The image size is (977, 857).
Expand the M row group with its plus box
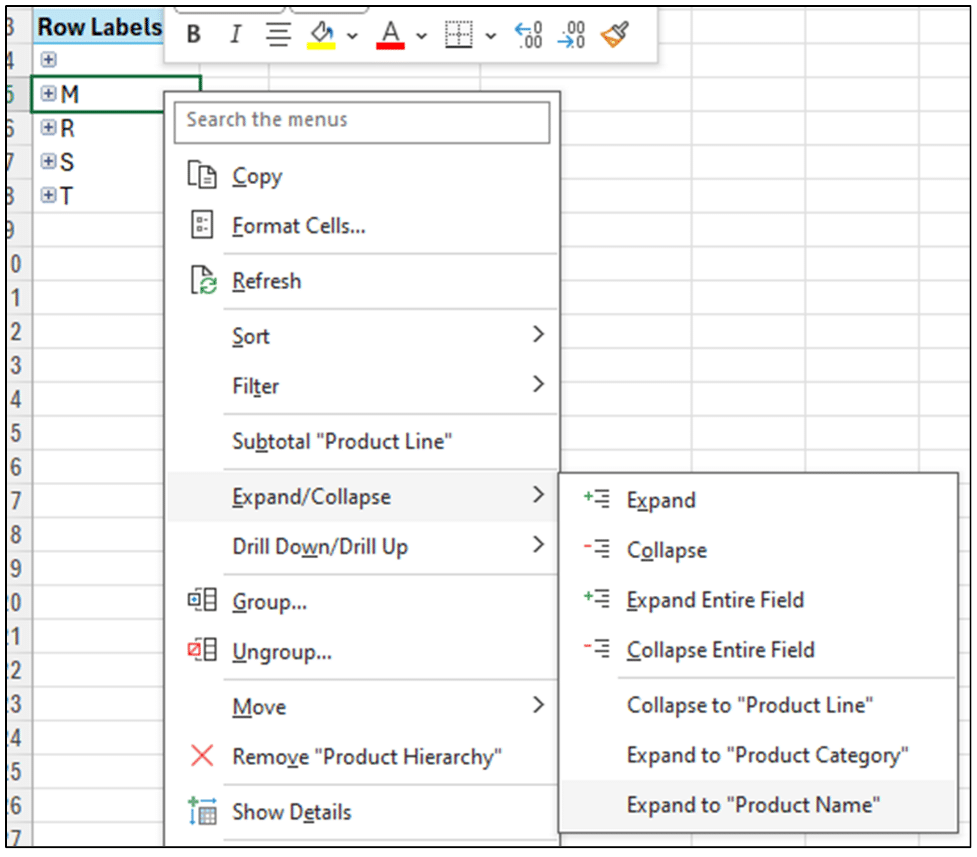pyautogui.click(x=48, y=93)
